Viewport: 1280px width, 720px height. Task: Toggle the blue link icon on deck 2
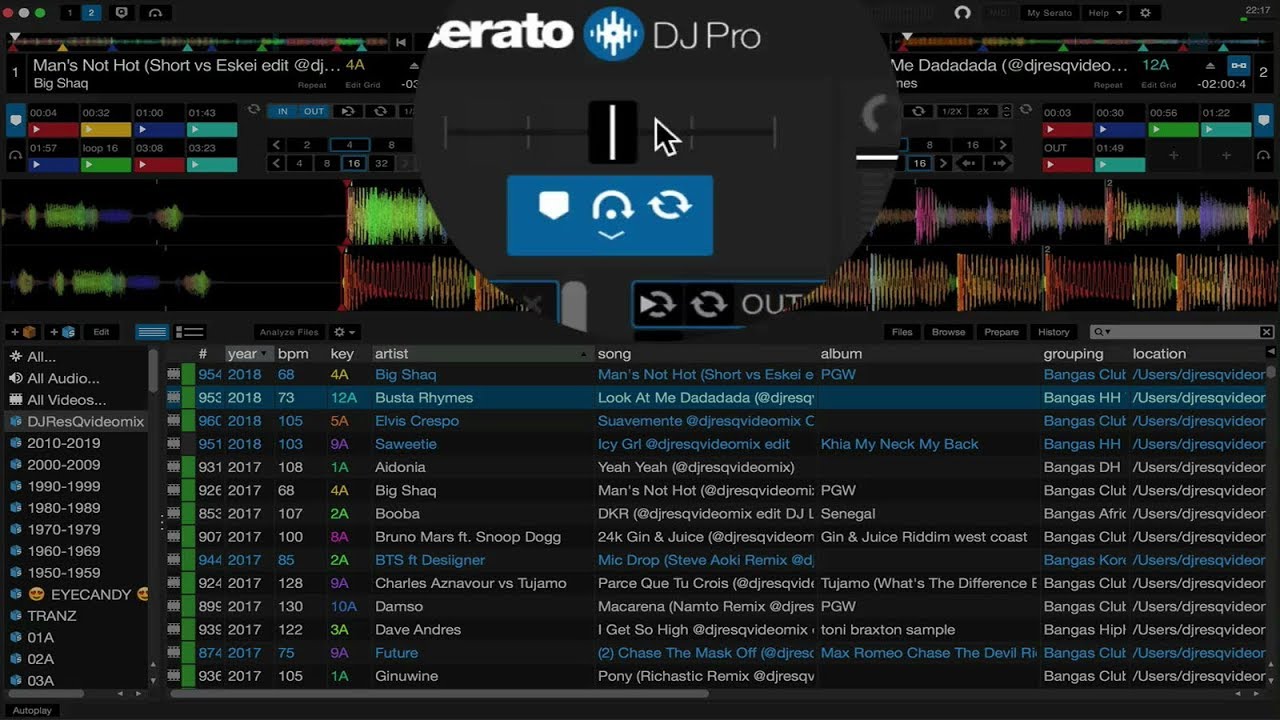pyautogui.click(x=1239, y=65)
